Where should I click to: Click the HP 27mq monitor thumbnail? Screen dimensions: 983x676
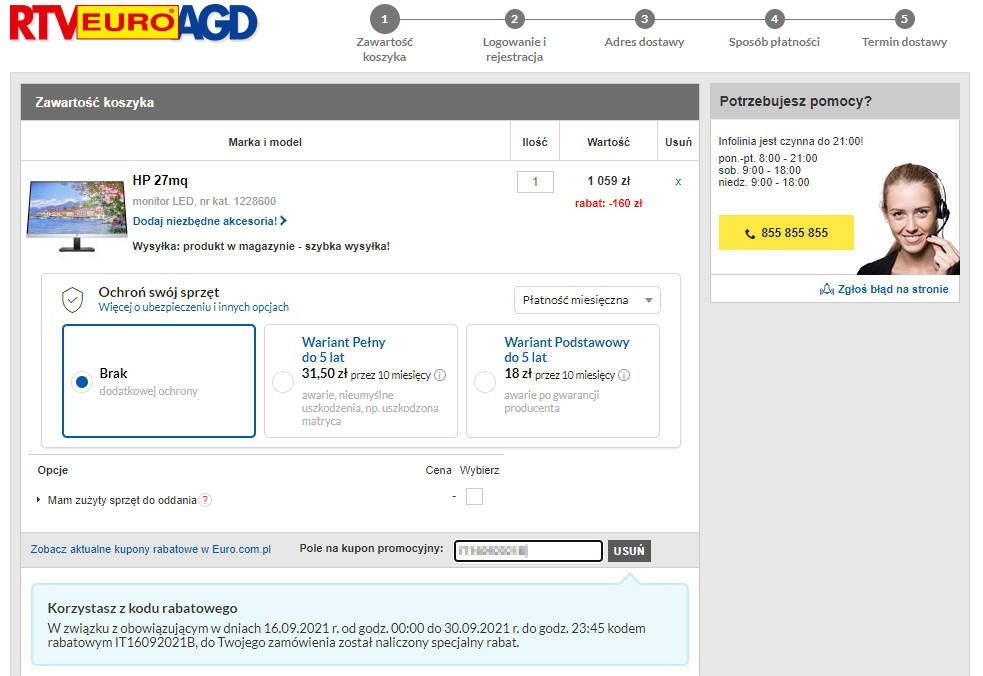click(x=76, y=216)
